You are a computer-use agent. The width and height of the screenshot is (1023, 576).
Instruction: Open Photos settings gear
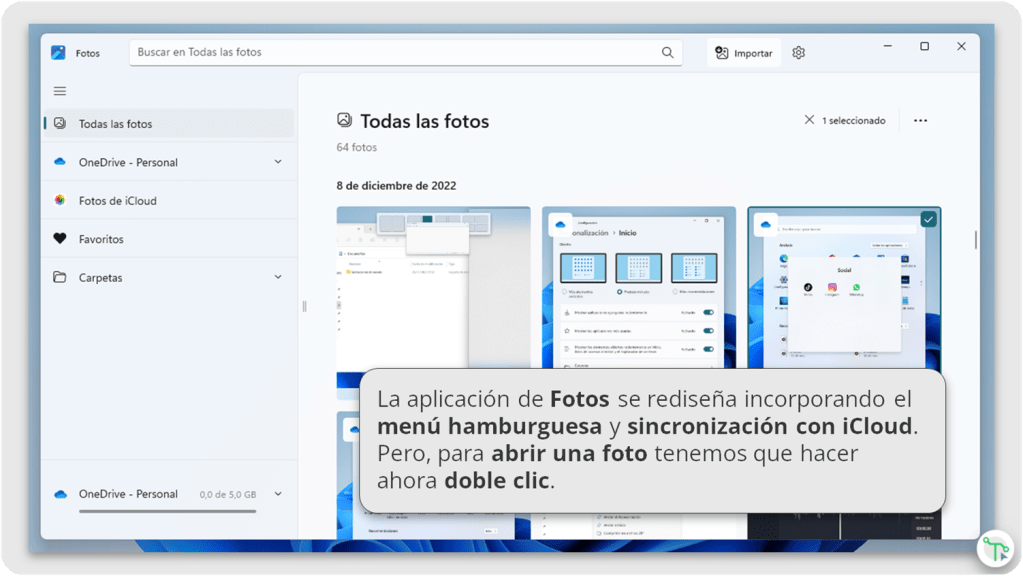coord(798,53)
